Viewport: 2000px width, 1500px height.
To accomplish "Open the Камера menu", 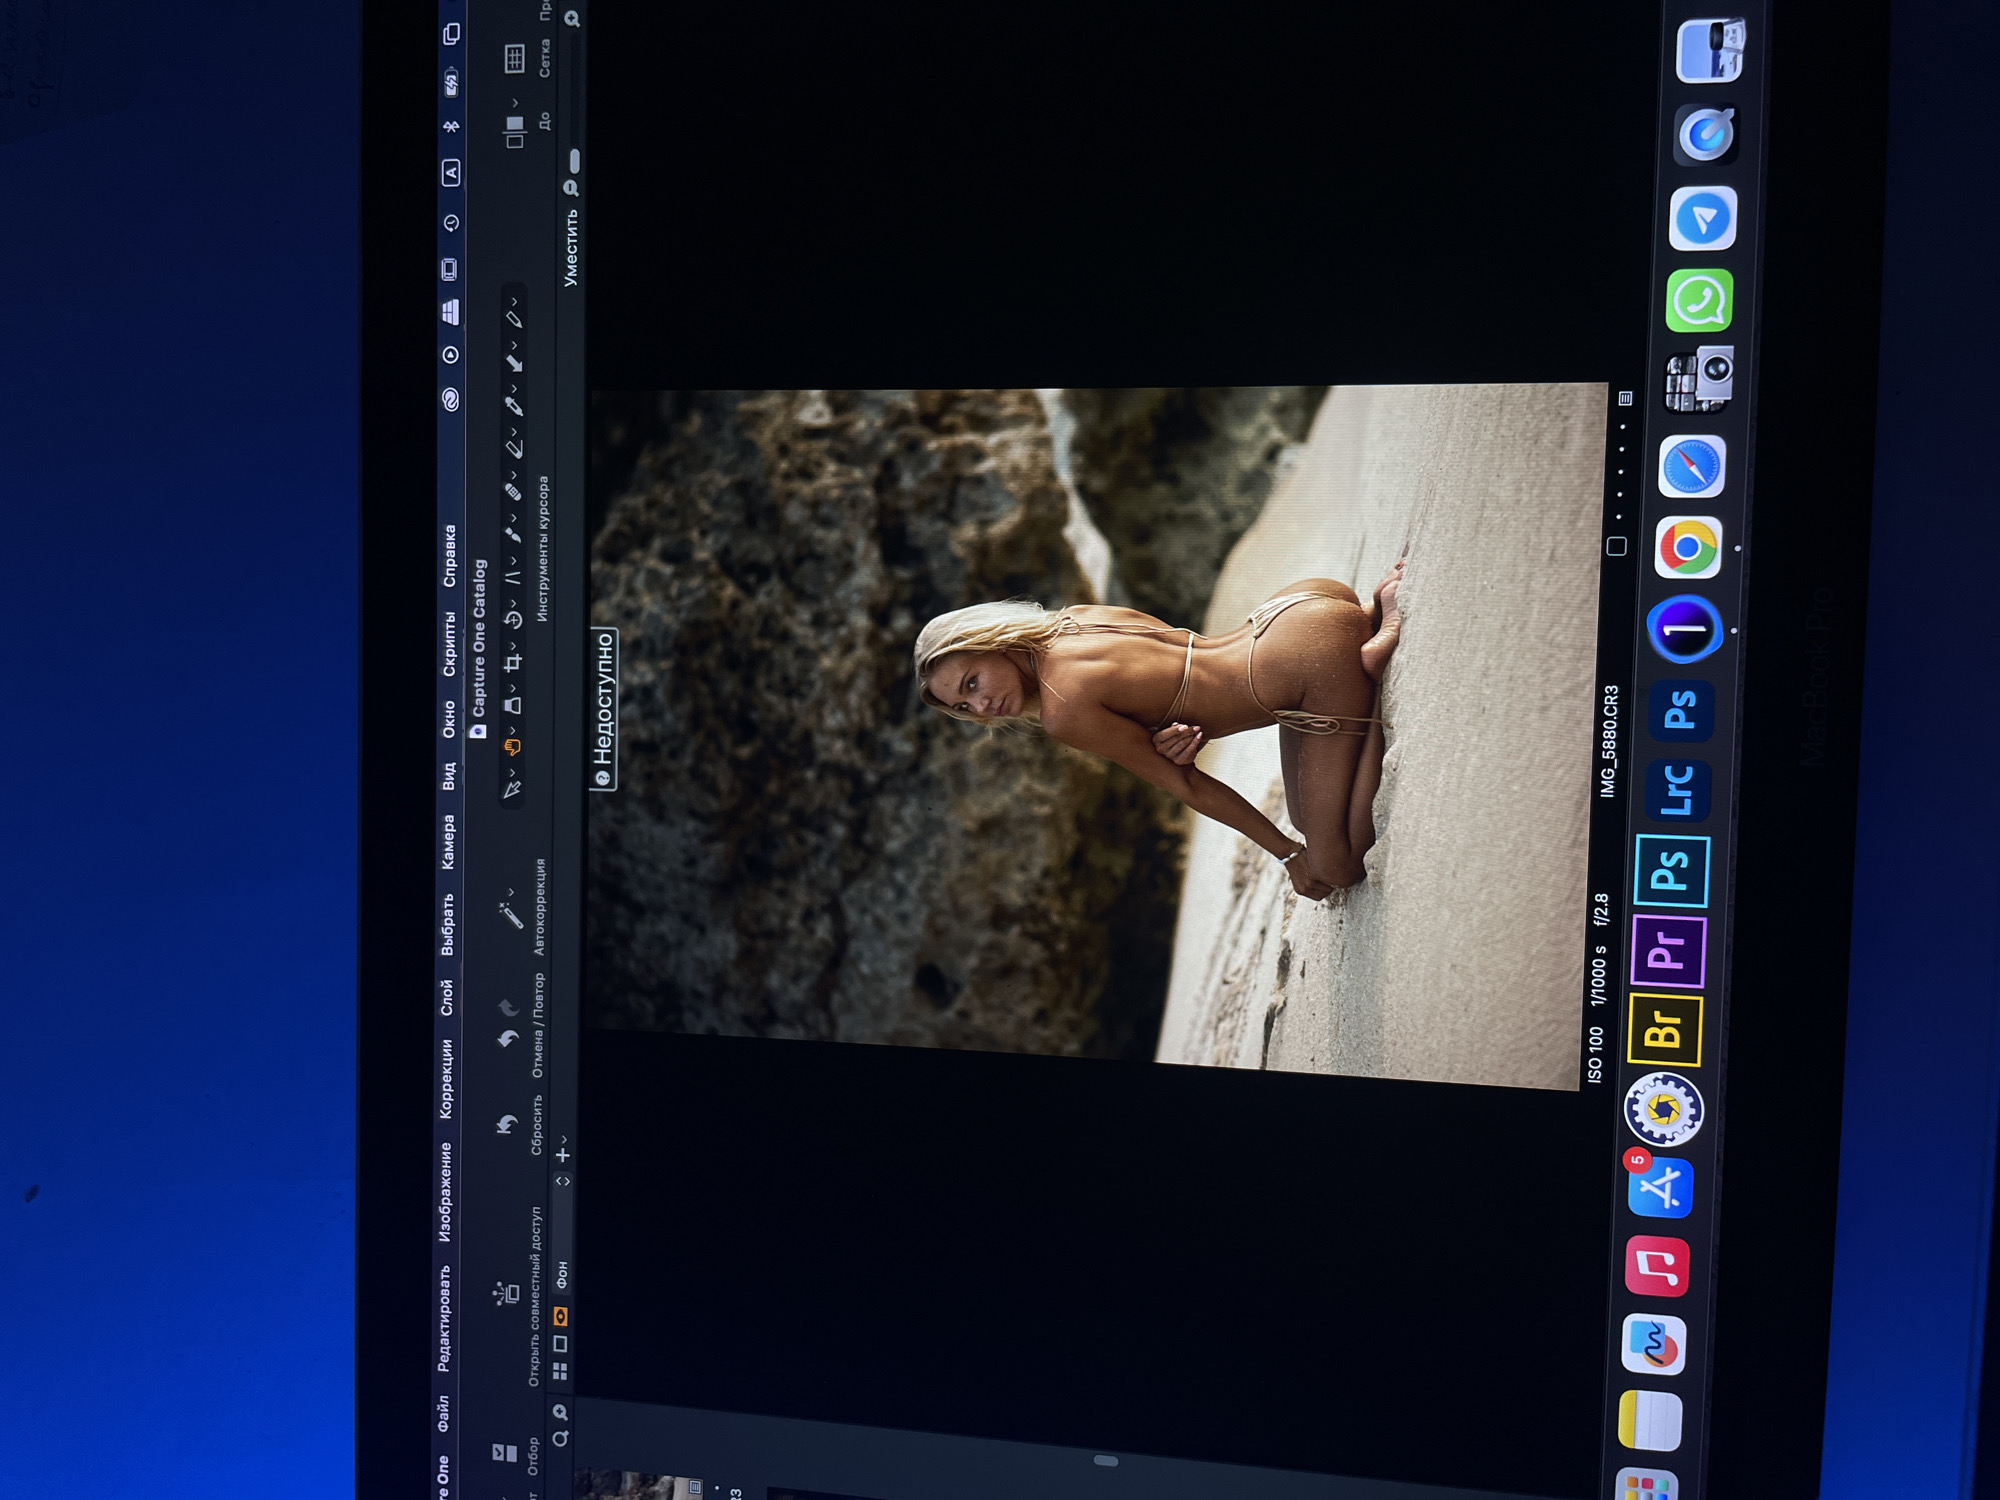I will tap(448, 842).
